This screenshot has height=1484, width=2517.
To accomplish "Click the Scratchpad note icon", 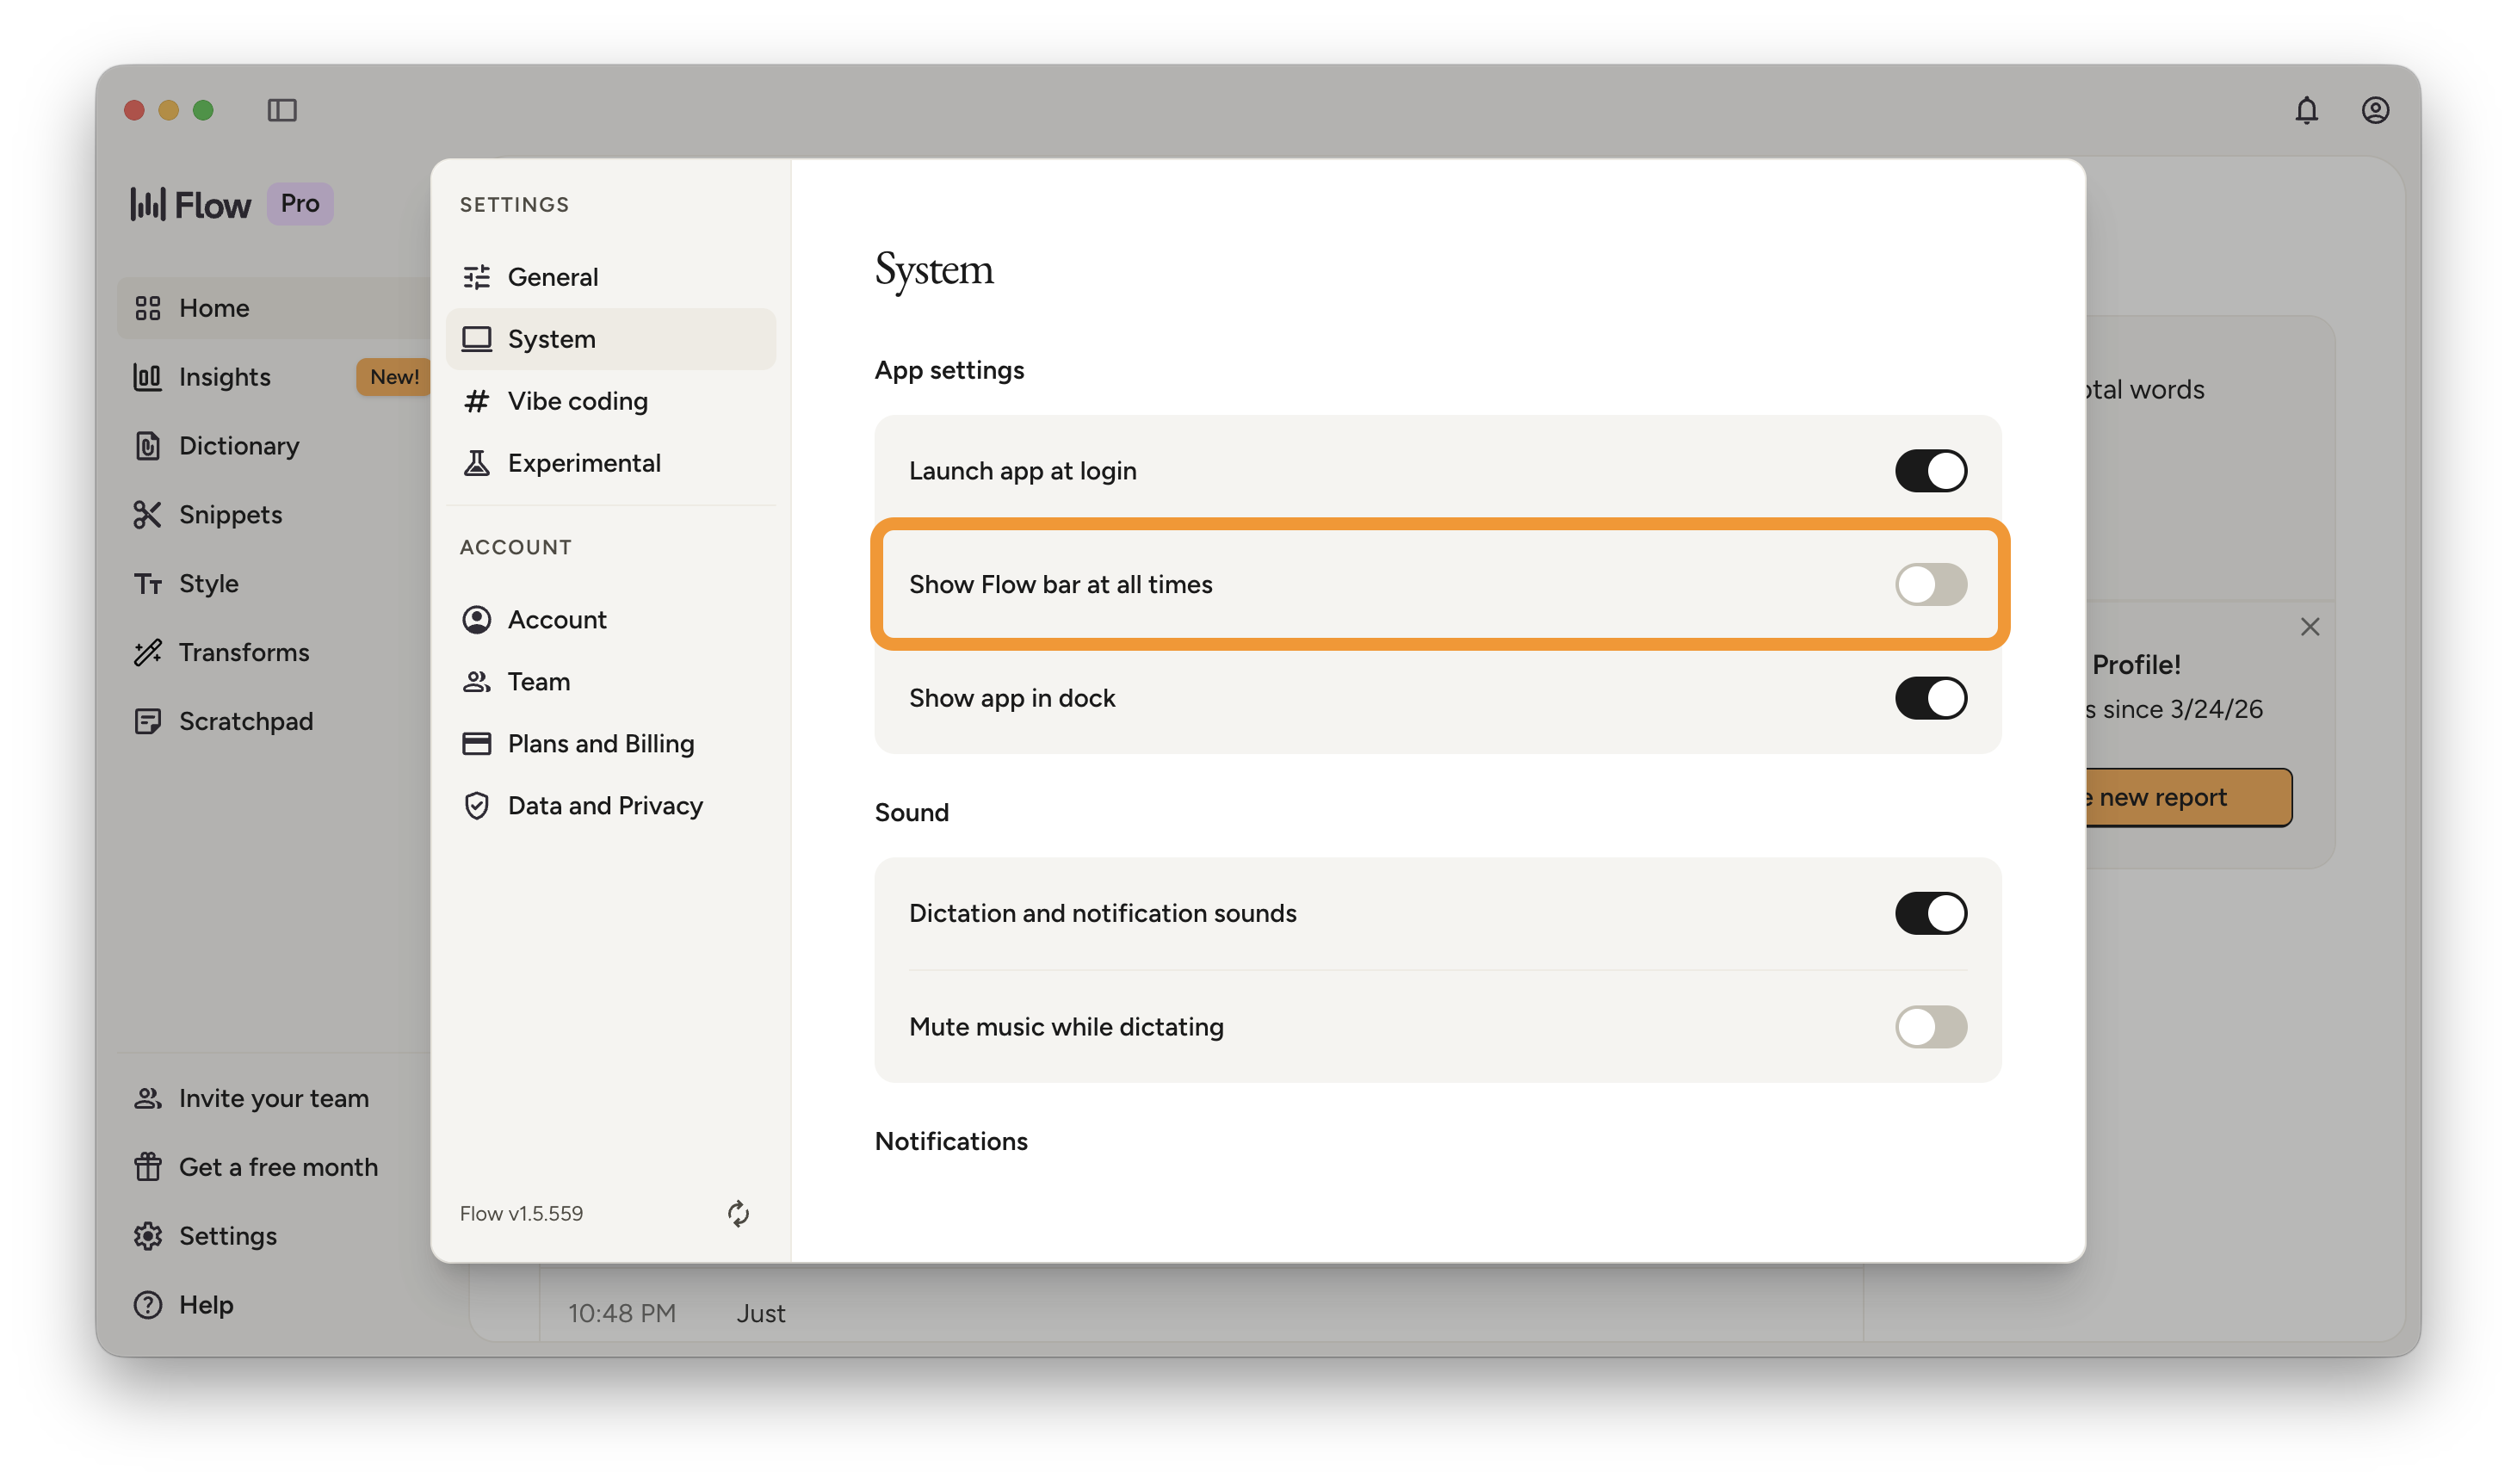I will pyautogui.click(x=148, y=722).
